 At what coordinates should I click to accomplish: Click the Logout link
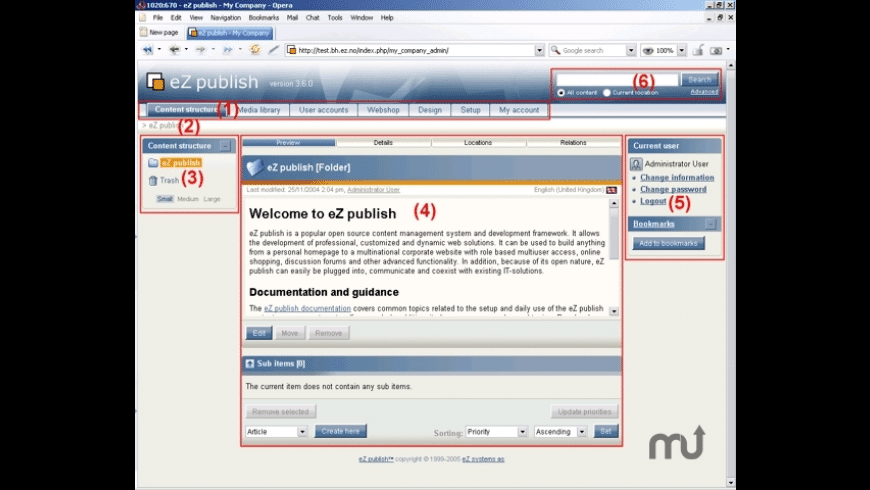tap(653, 201)
